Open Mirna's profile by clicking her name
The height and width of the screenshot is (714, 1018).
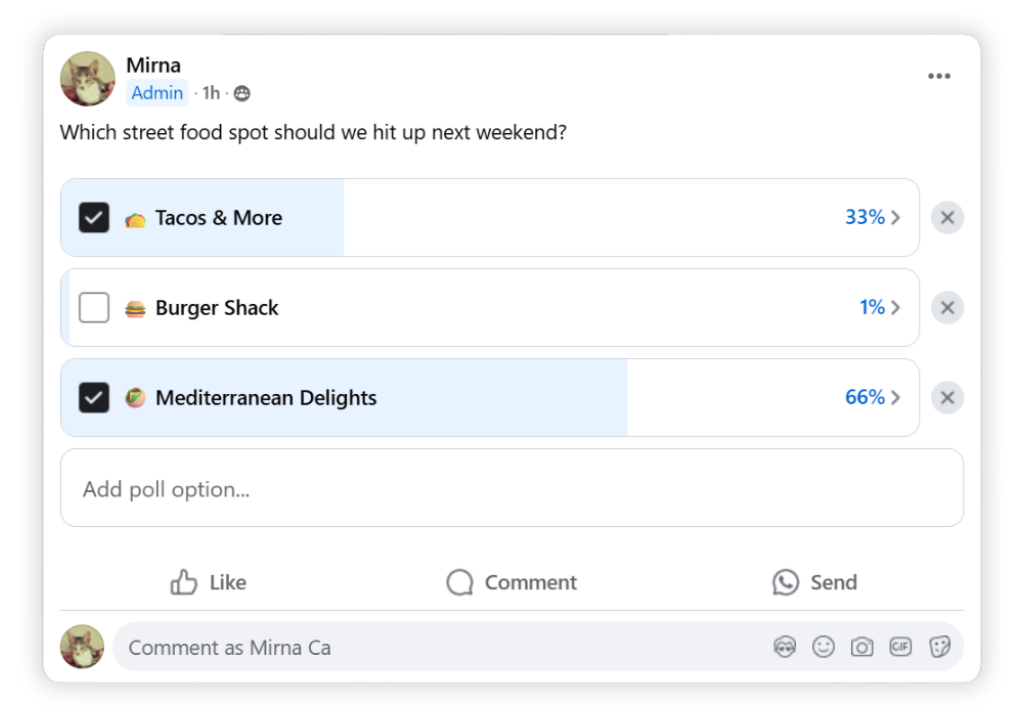[152, 64]
